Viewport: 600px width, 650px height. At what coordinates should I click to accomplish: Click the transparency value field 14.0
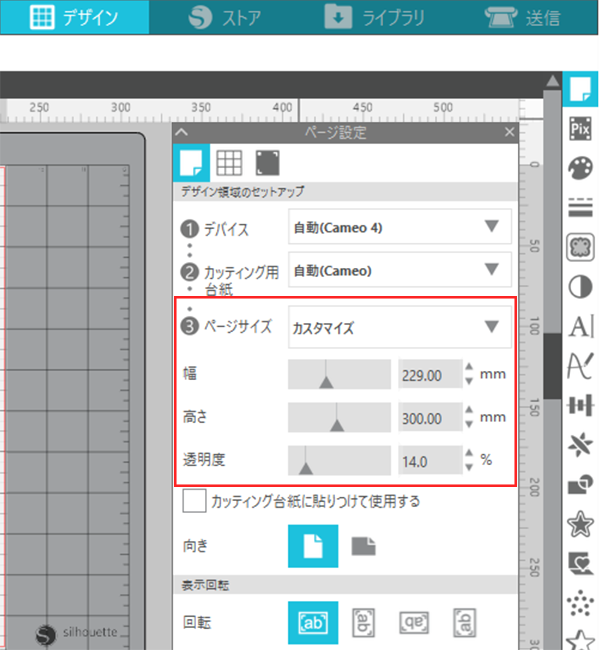click(430, 461)
